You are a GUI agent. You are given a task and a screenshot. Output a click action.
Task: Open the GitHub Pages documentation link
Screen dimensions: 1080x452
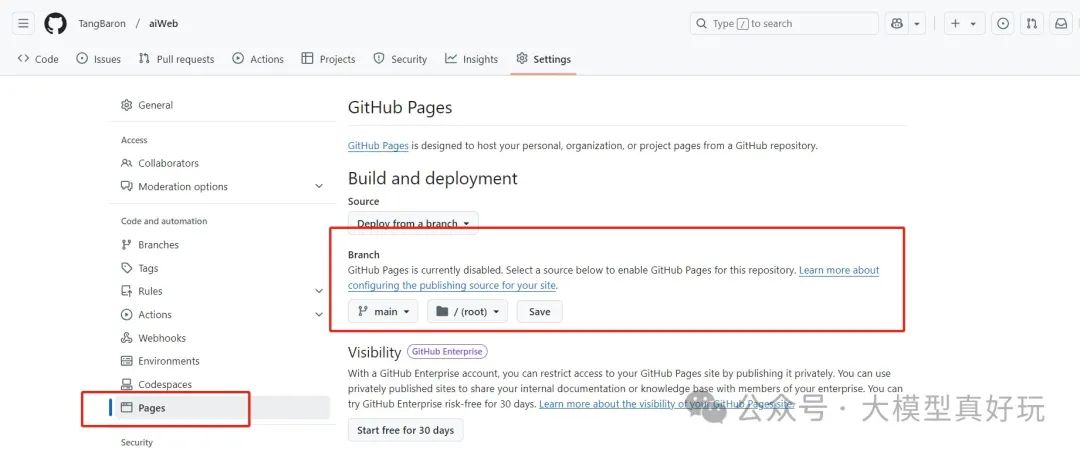[x=378, y=146]
